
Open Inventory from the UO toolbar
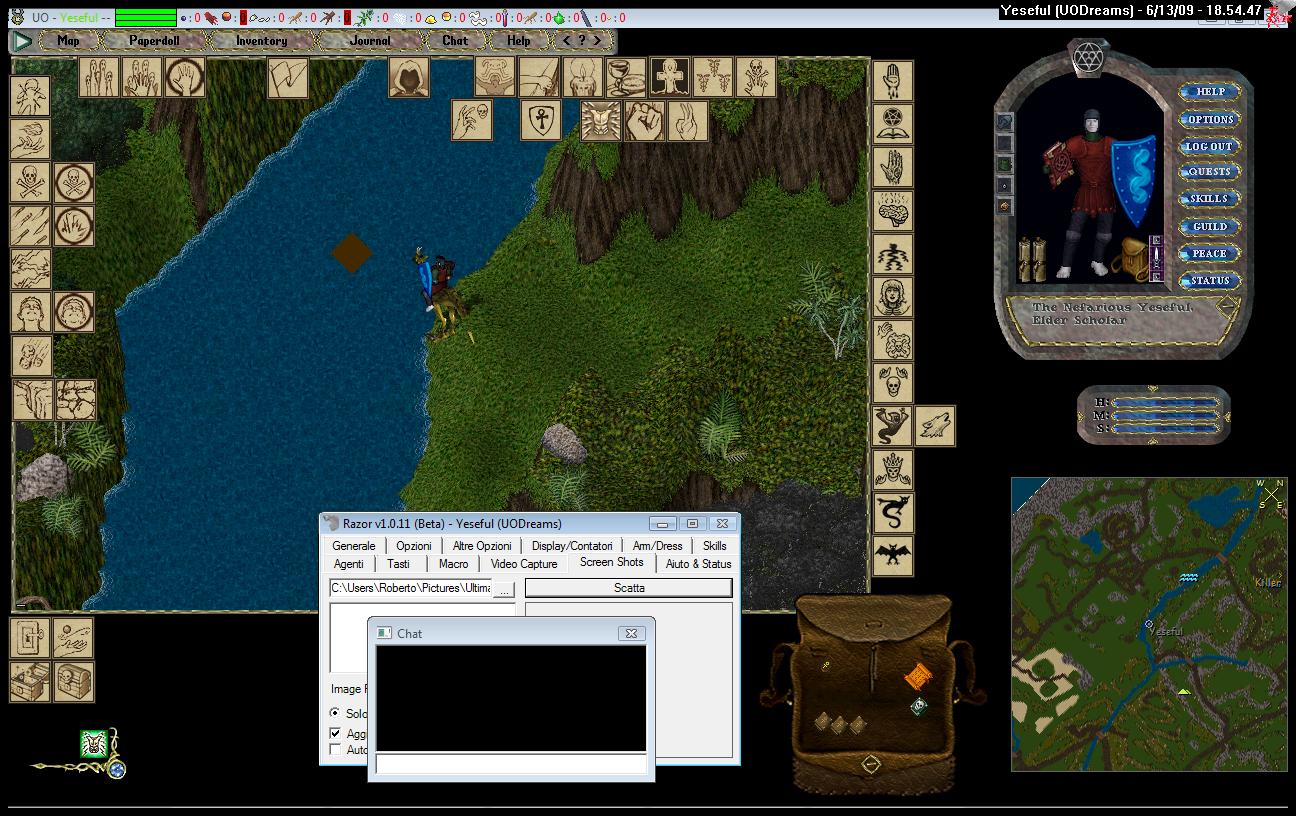(261, 41)
